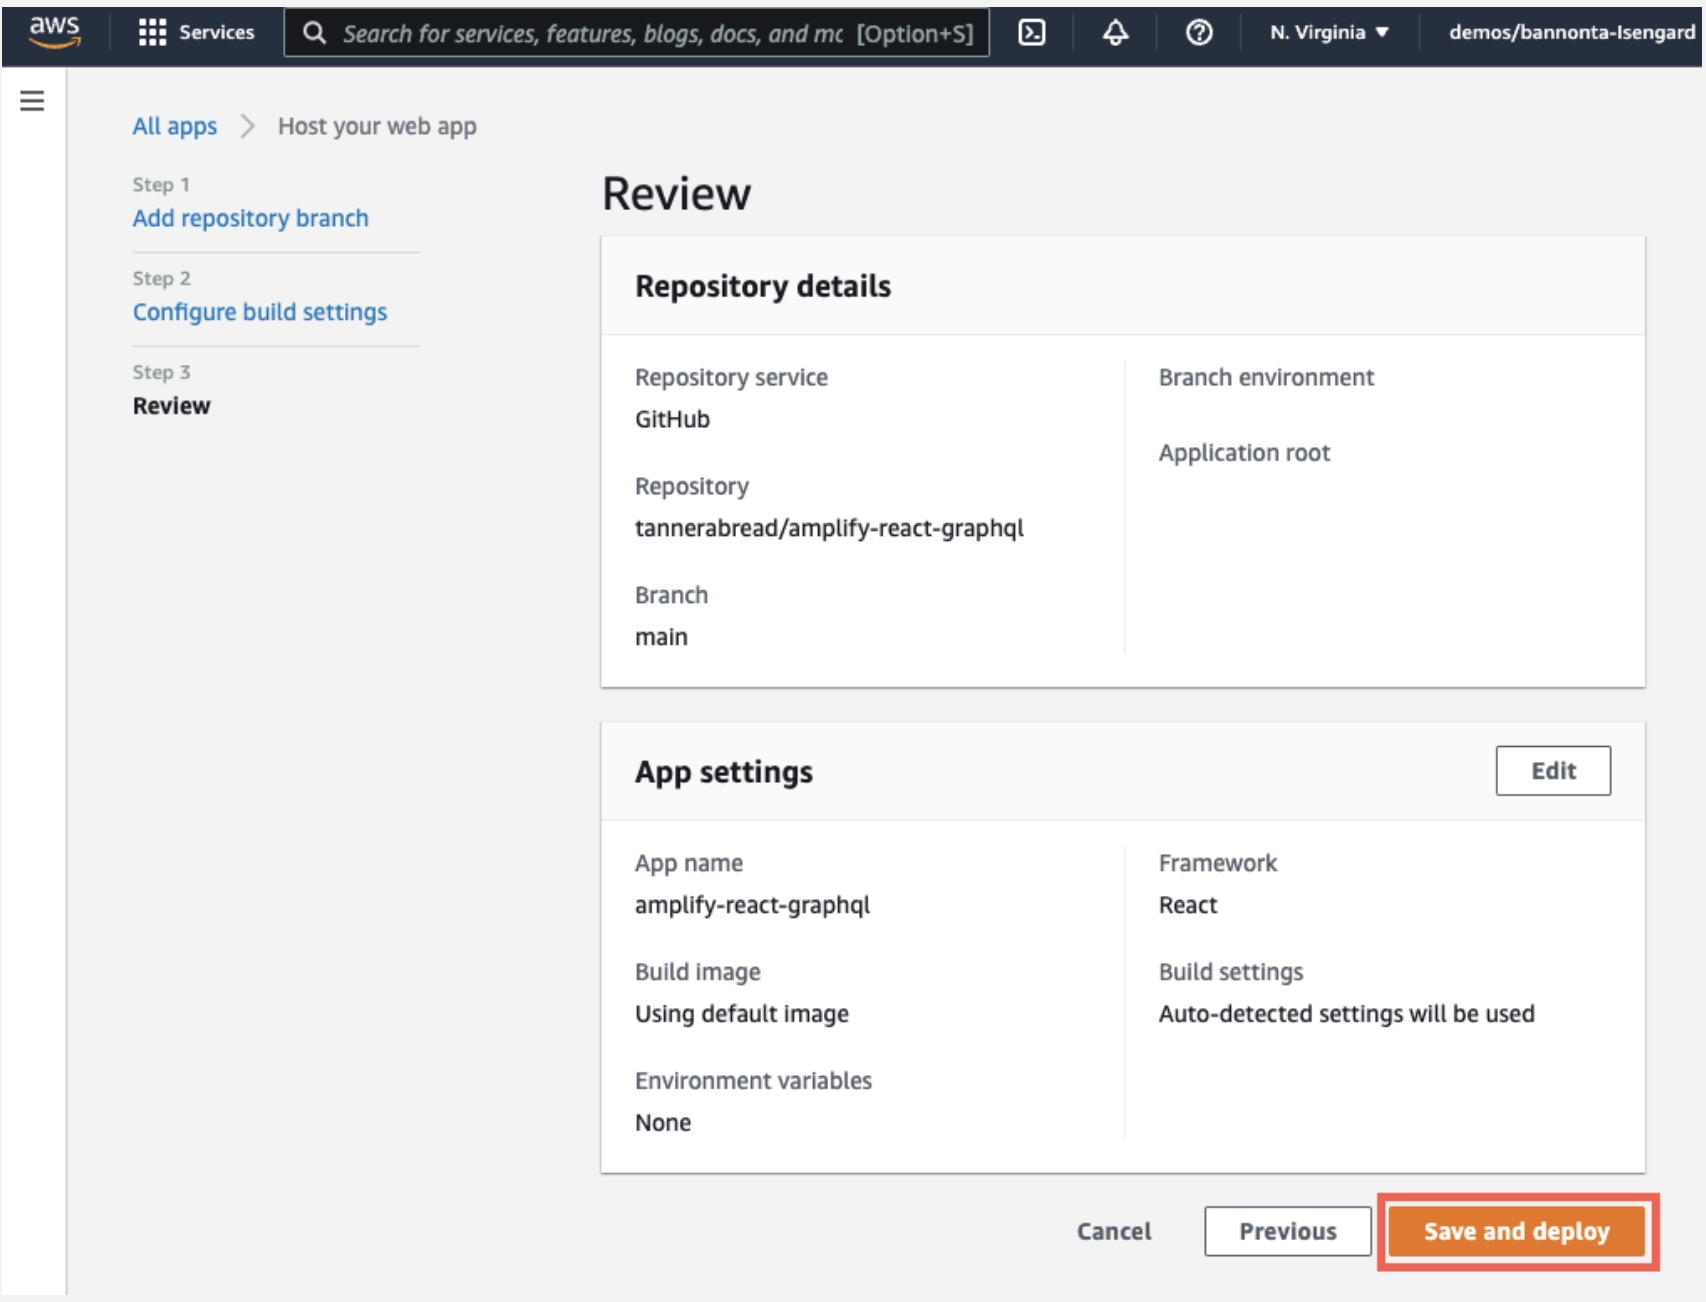Click Edit in App settings
Image resolution: width=1706 pixels, height=1302 pixels.
1552,771
